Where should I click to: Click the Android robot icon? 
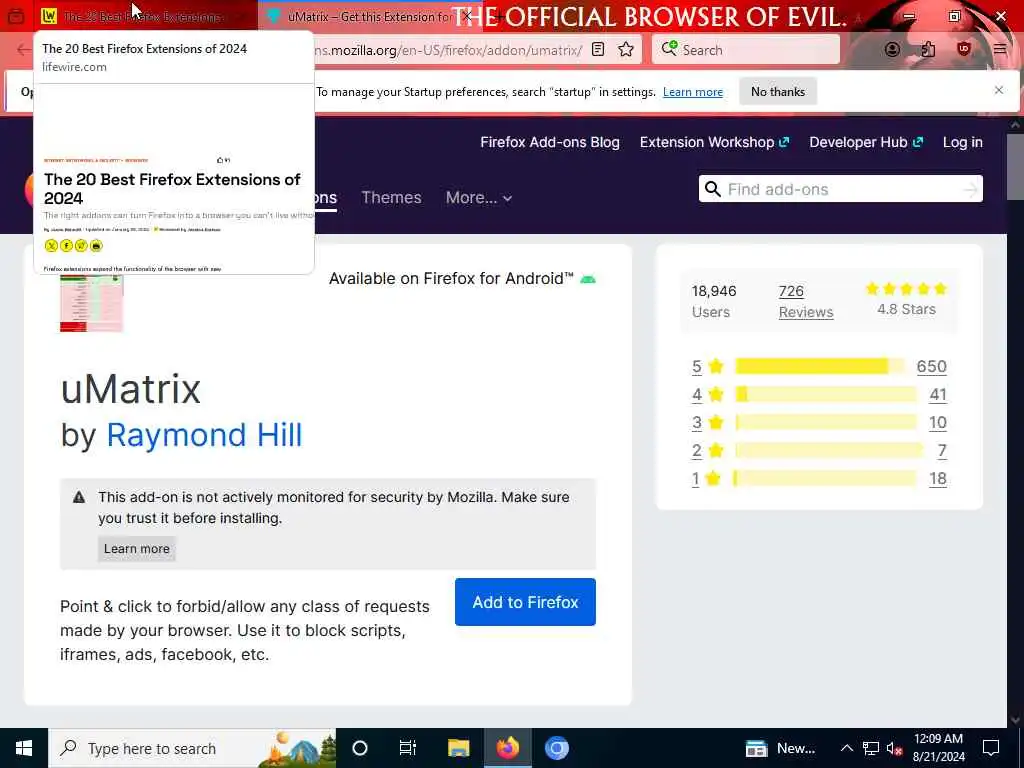tap(588, 279)
